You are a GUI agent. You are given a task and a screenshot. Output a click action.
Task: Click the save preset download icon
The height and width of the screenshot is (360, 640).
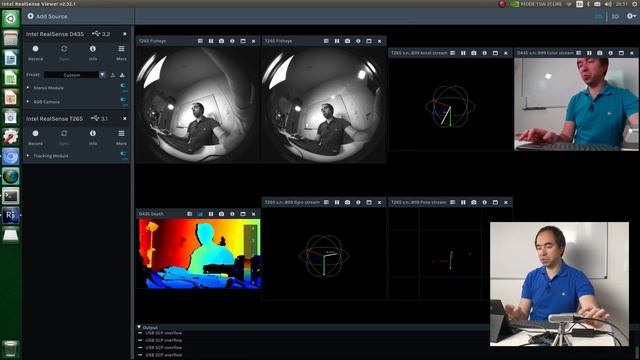click(122, 75)
